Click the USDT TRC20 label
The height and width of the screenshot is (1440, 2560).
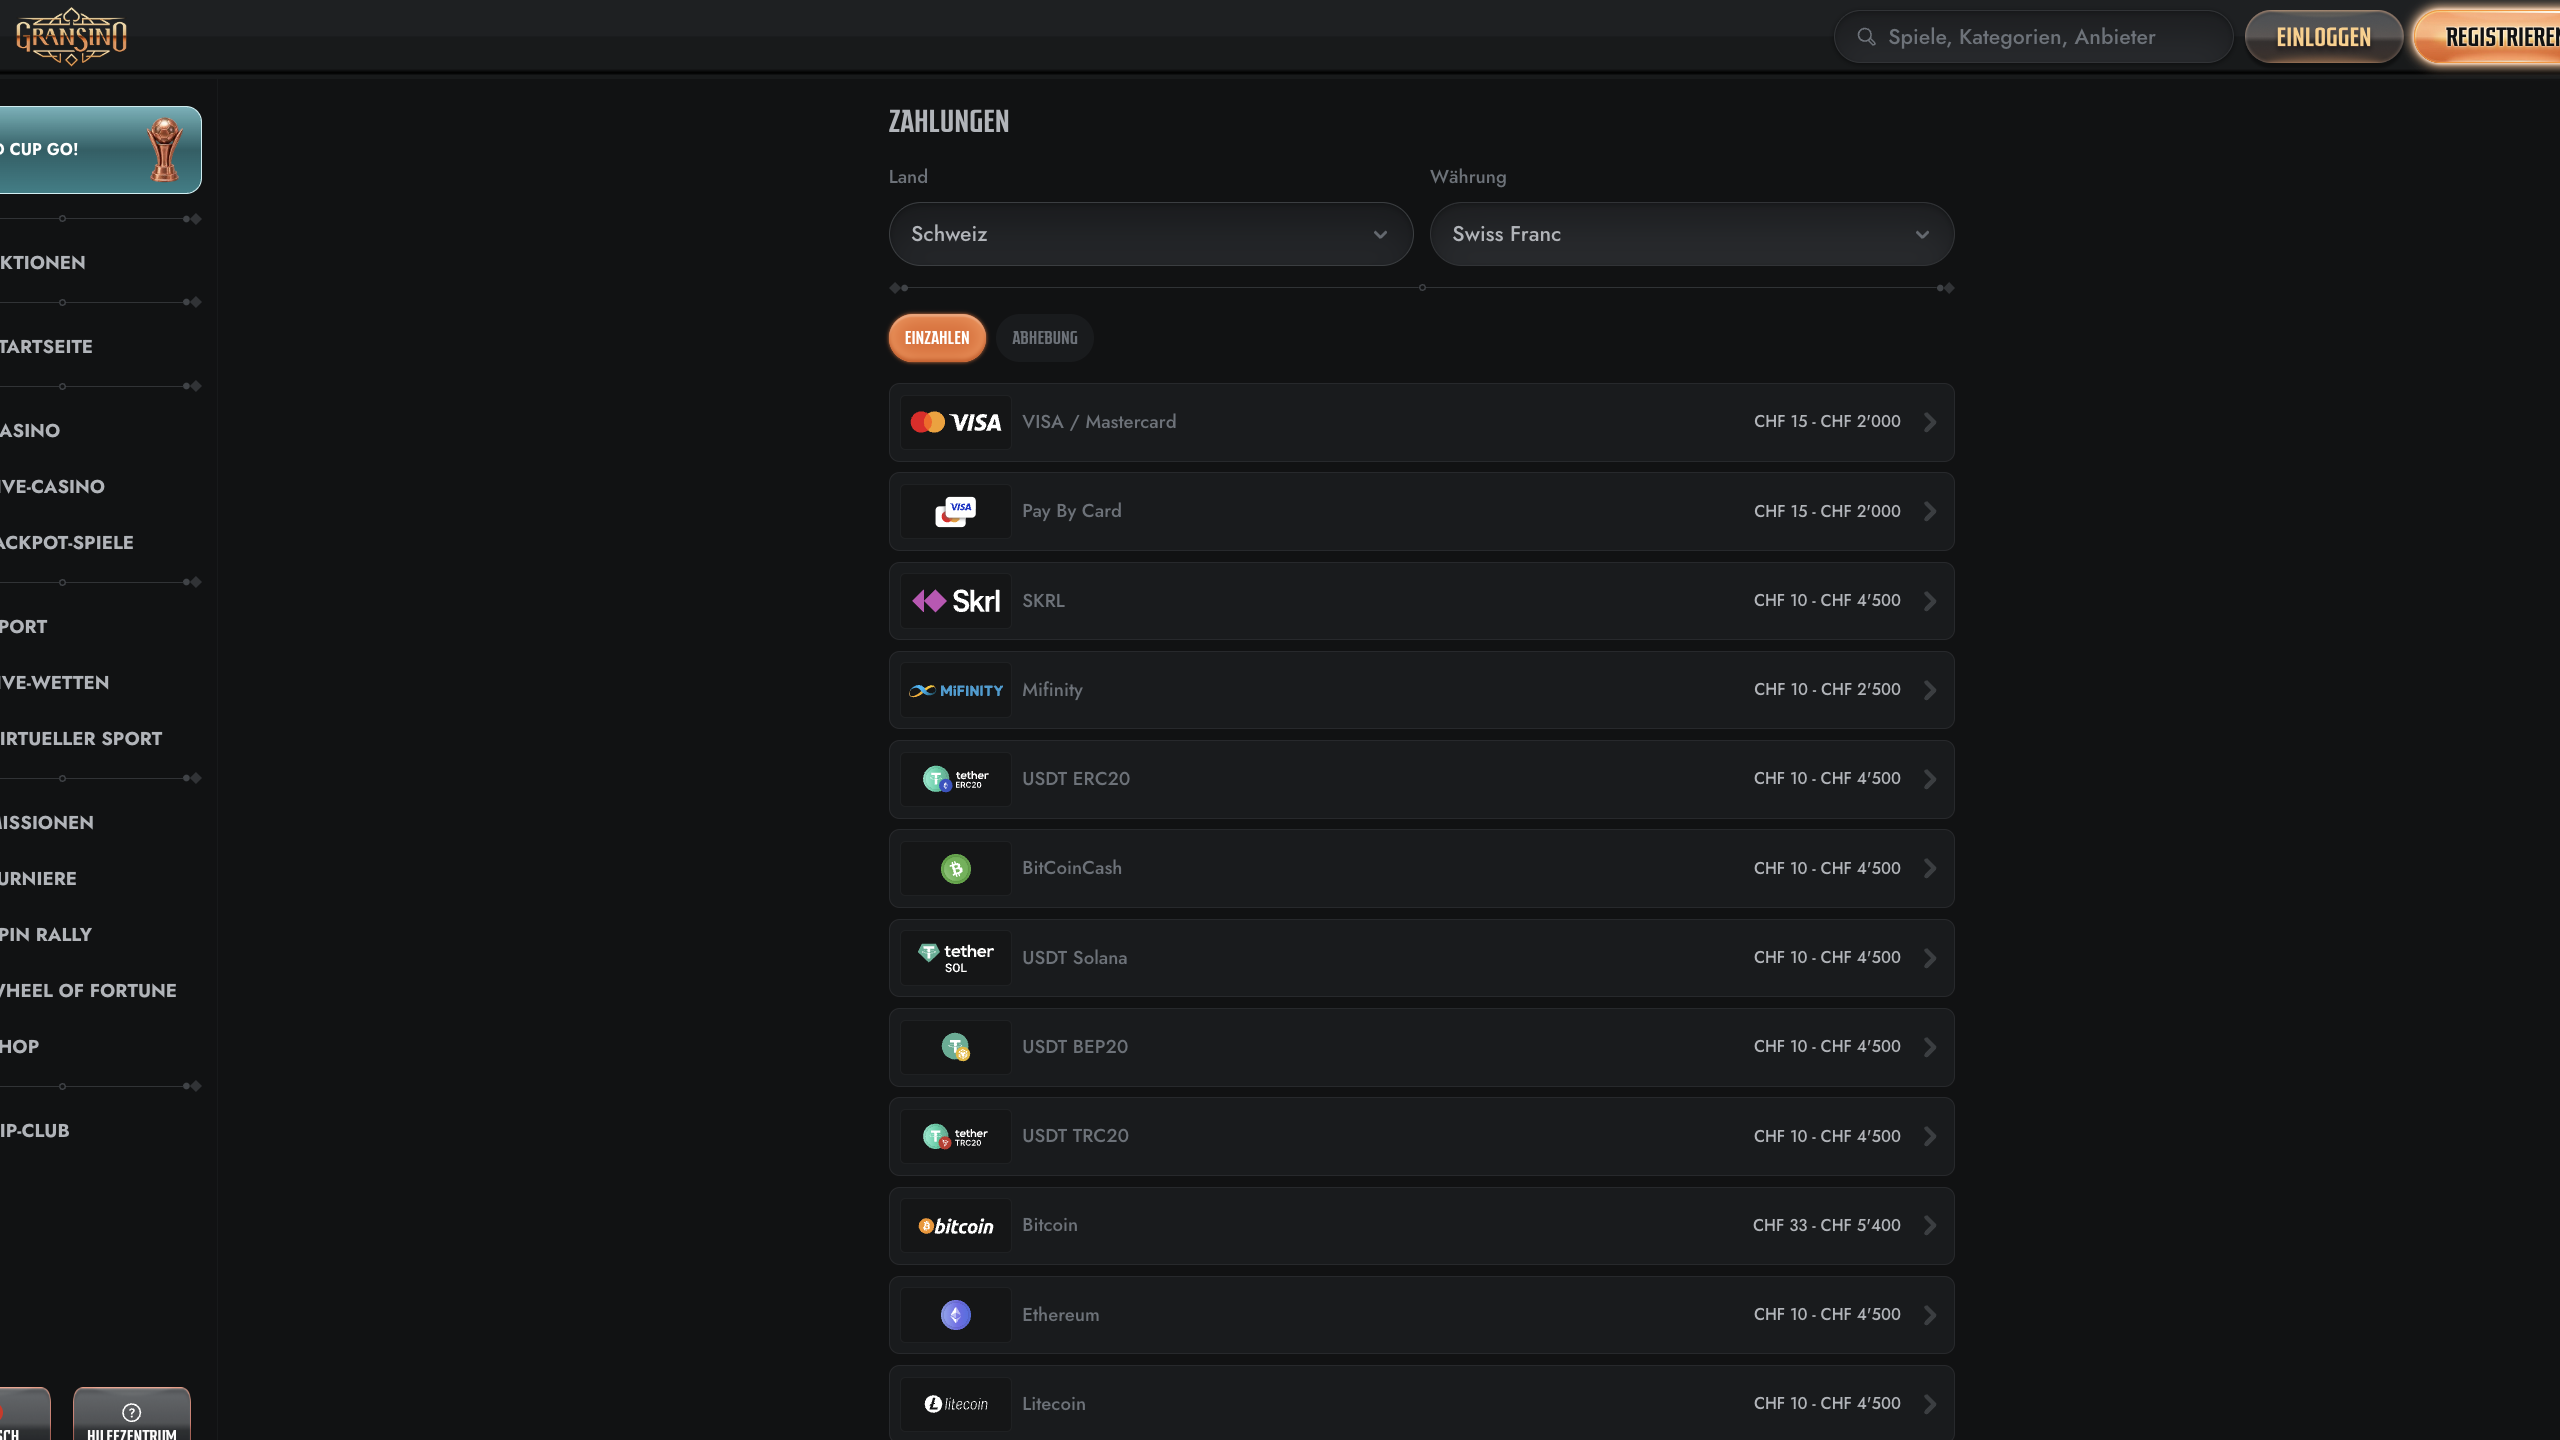point(1075,1136)
